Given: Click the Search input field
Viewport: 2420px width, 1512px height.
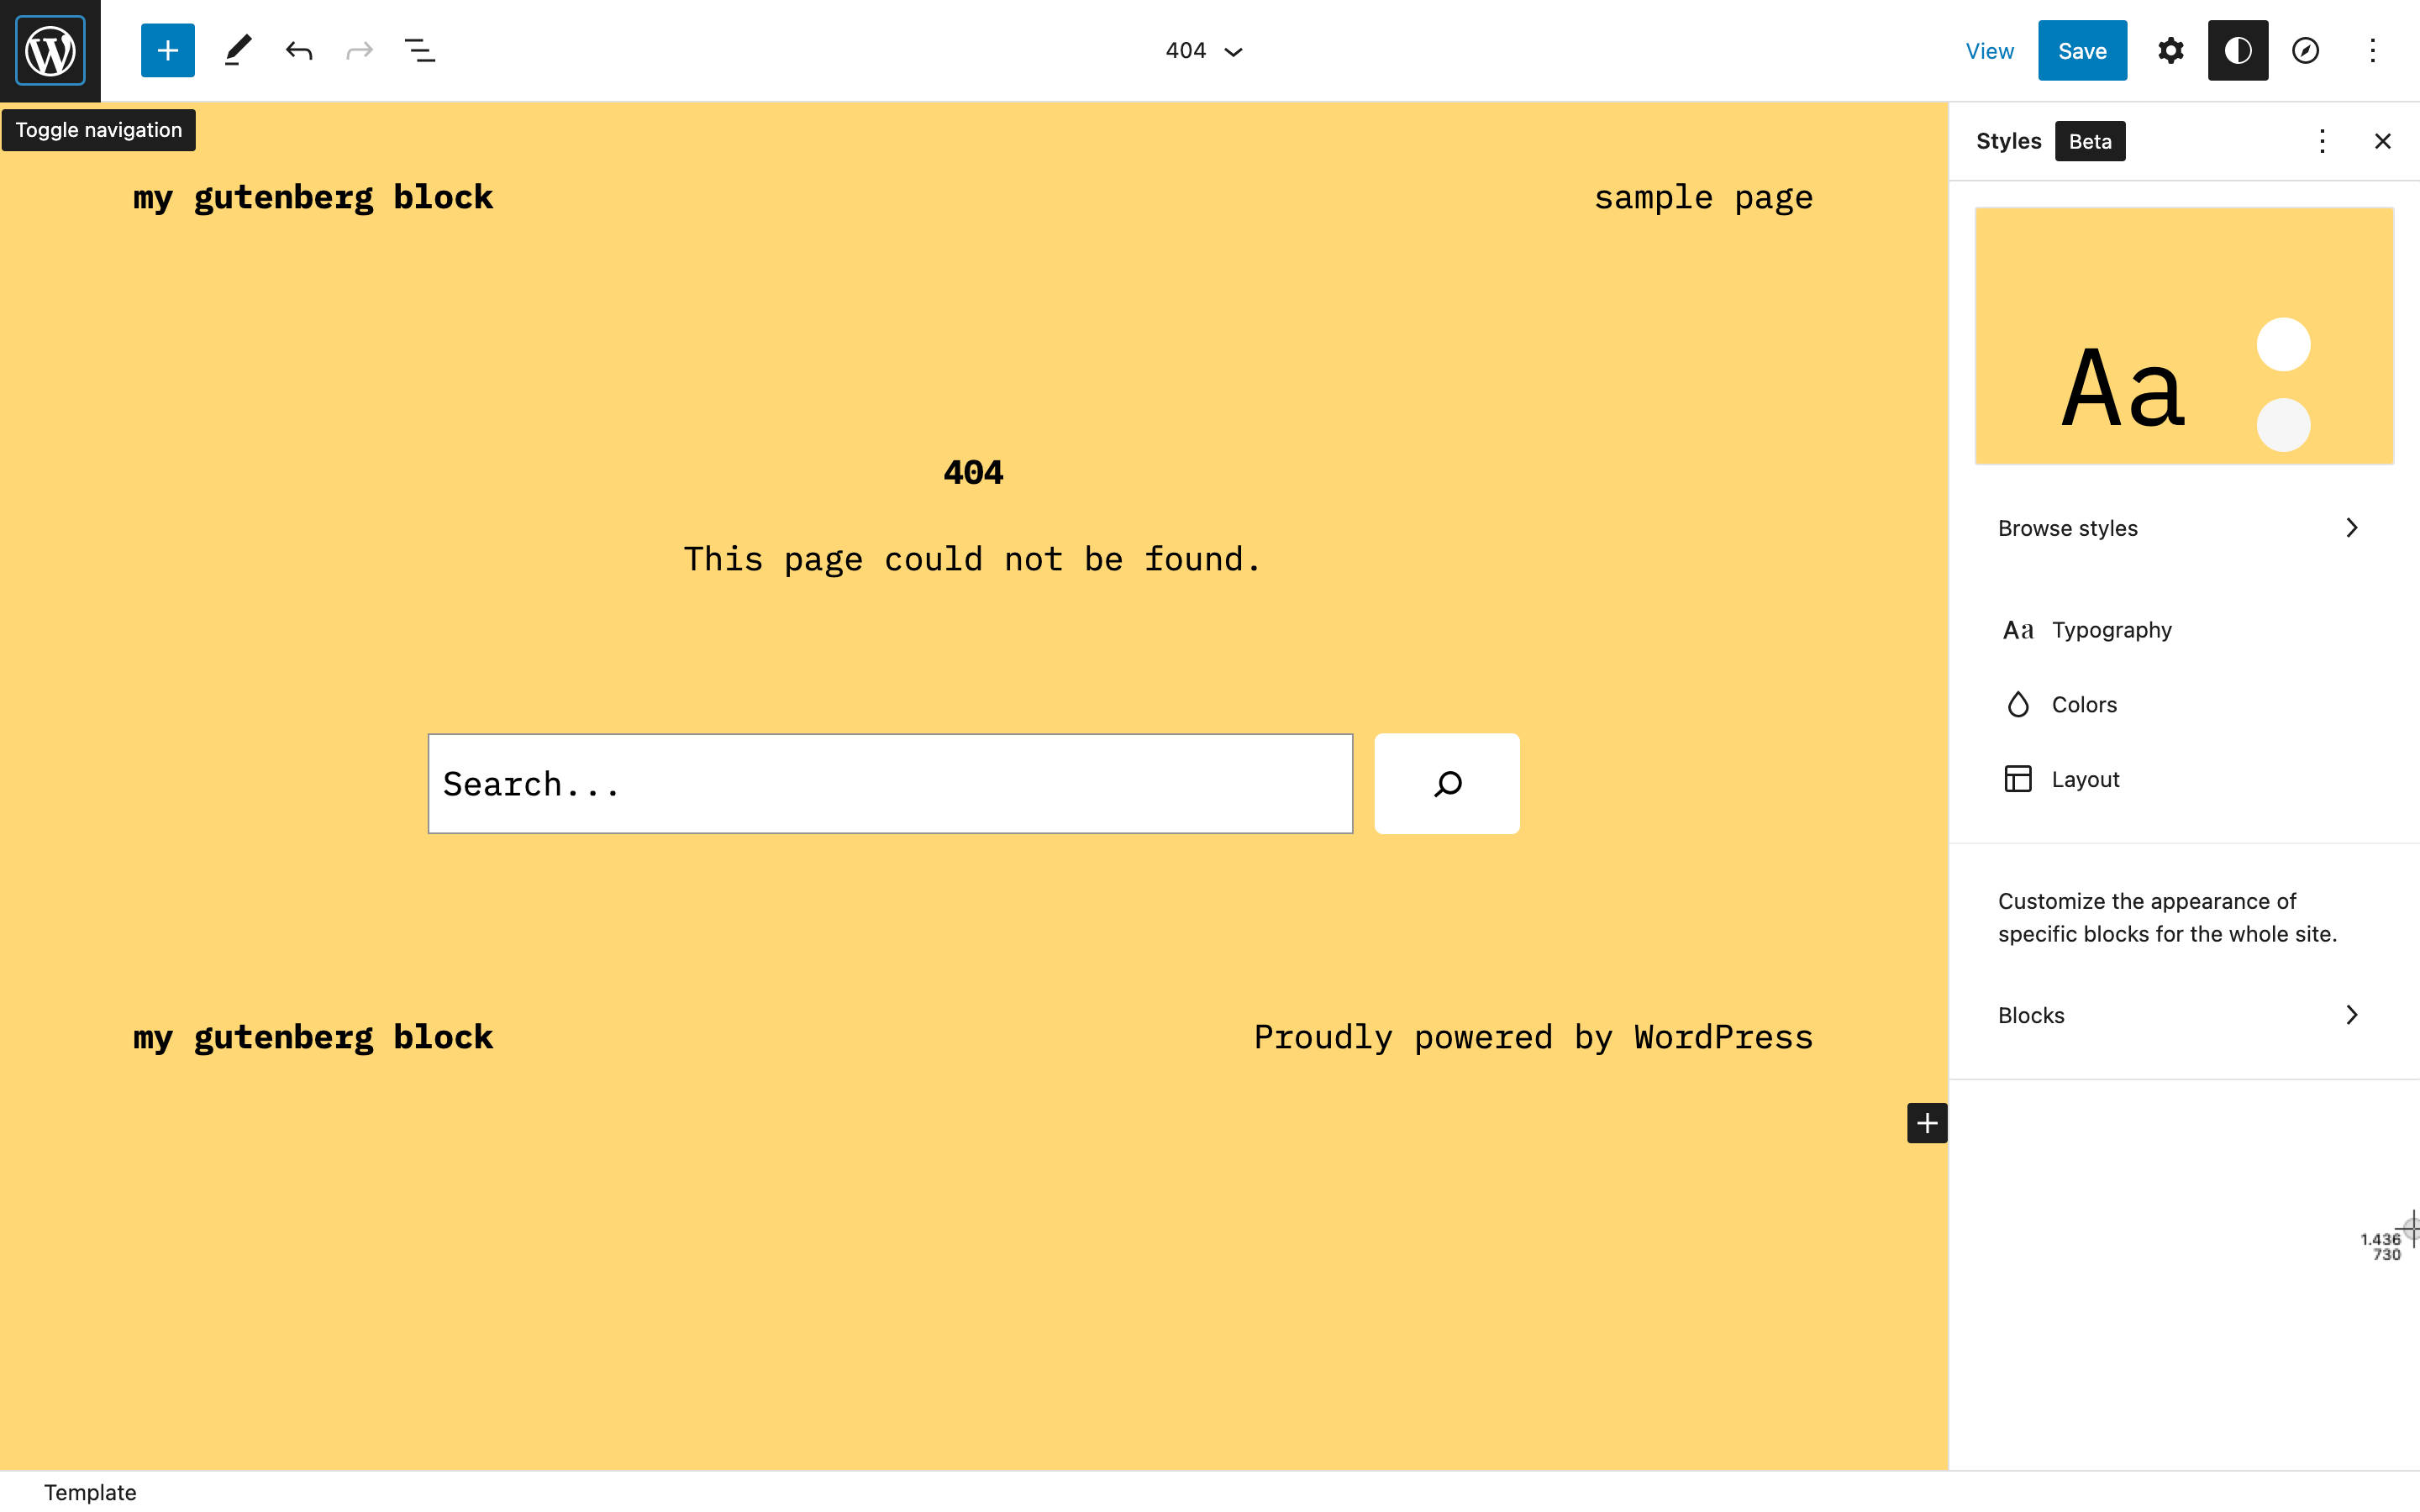Looking at the screenshot, I should click(891, 784).
